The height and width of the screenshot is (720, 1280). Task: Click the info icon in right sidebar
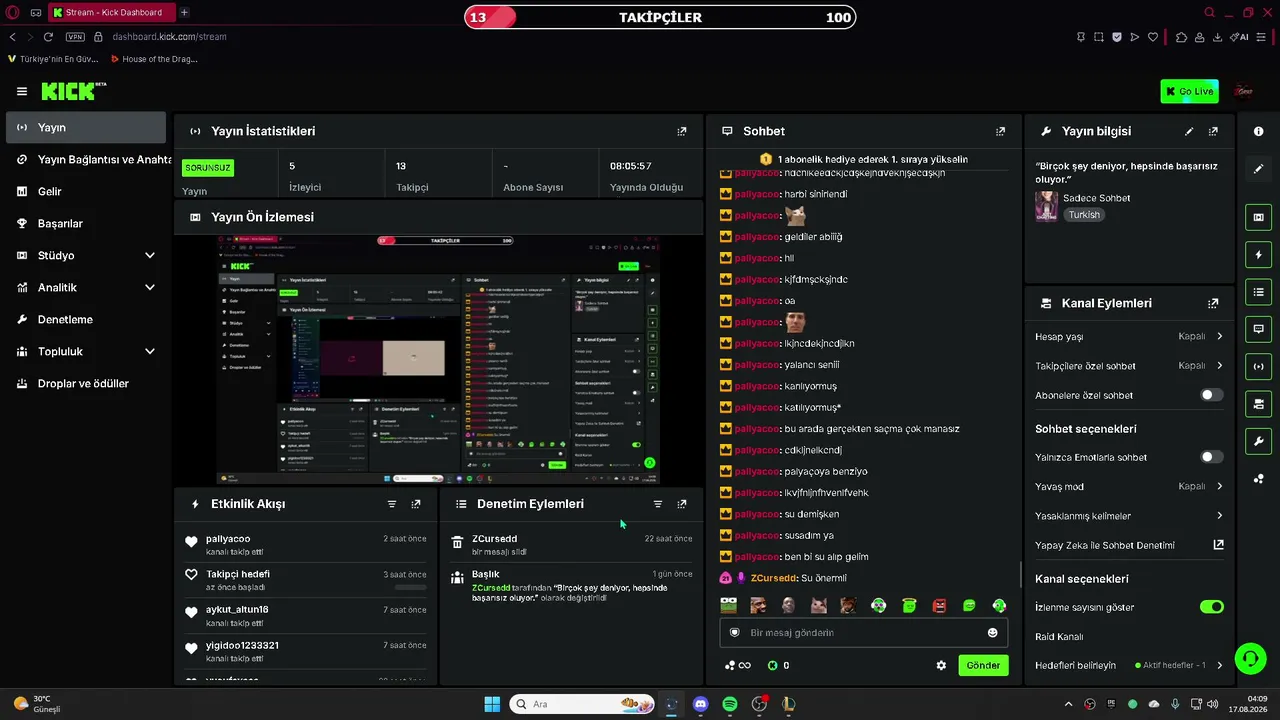[x=1258, y=131]
